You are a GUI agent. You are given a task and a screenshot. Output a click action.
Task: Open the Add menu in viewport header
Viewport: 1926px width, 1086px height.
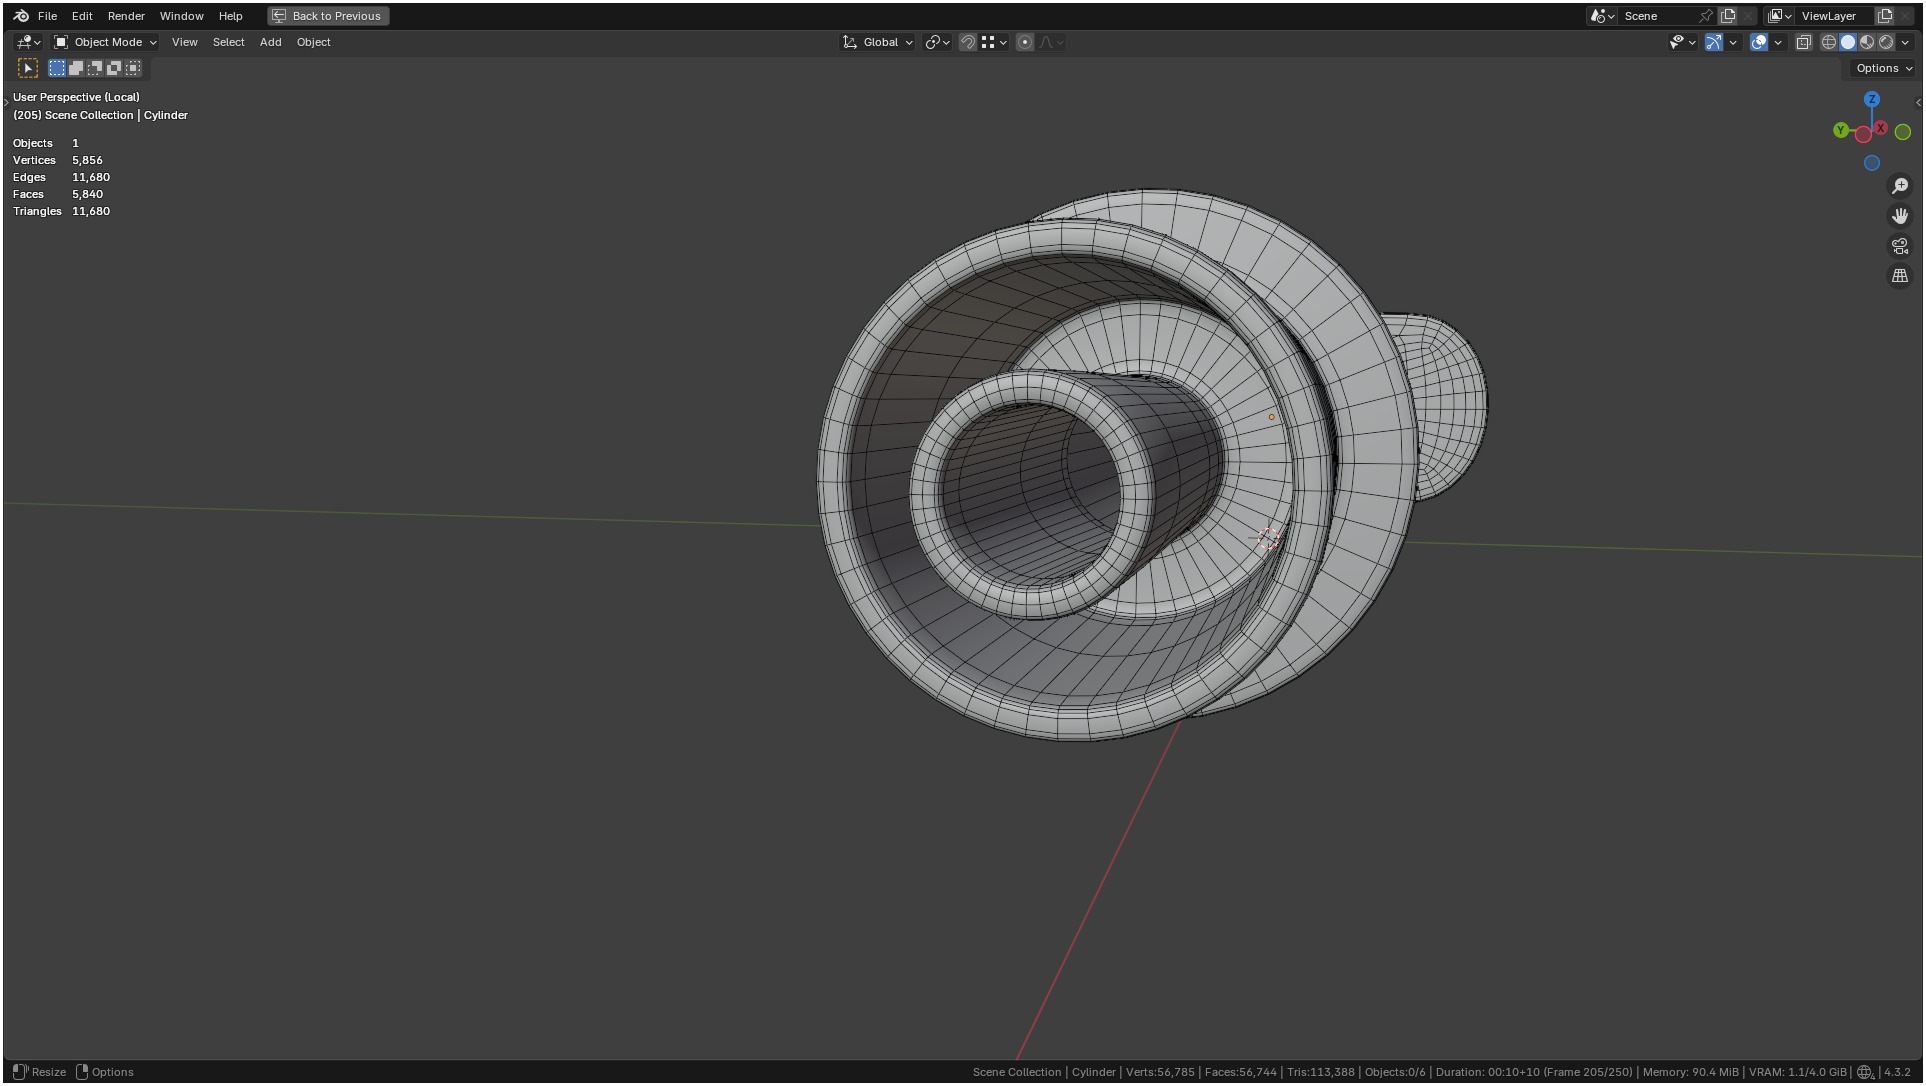(270, 42)
